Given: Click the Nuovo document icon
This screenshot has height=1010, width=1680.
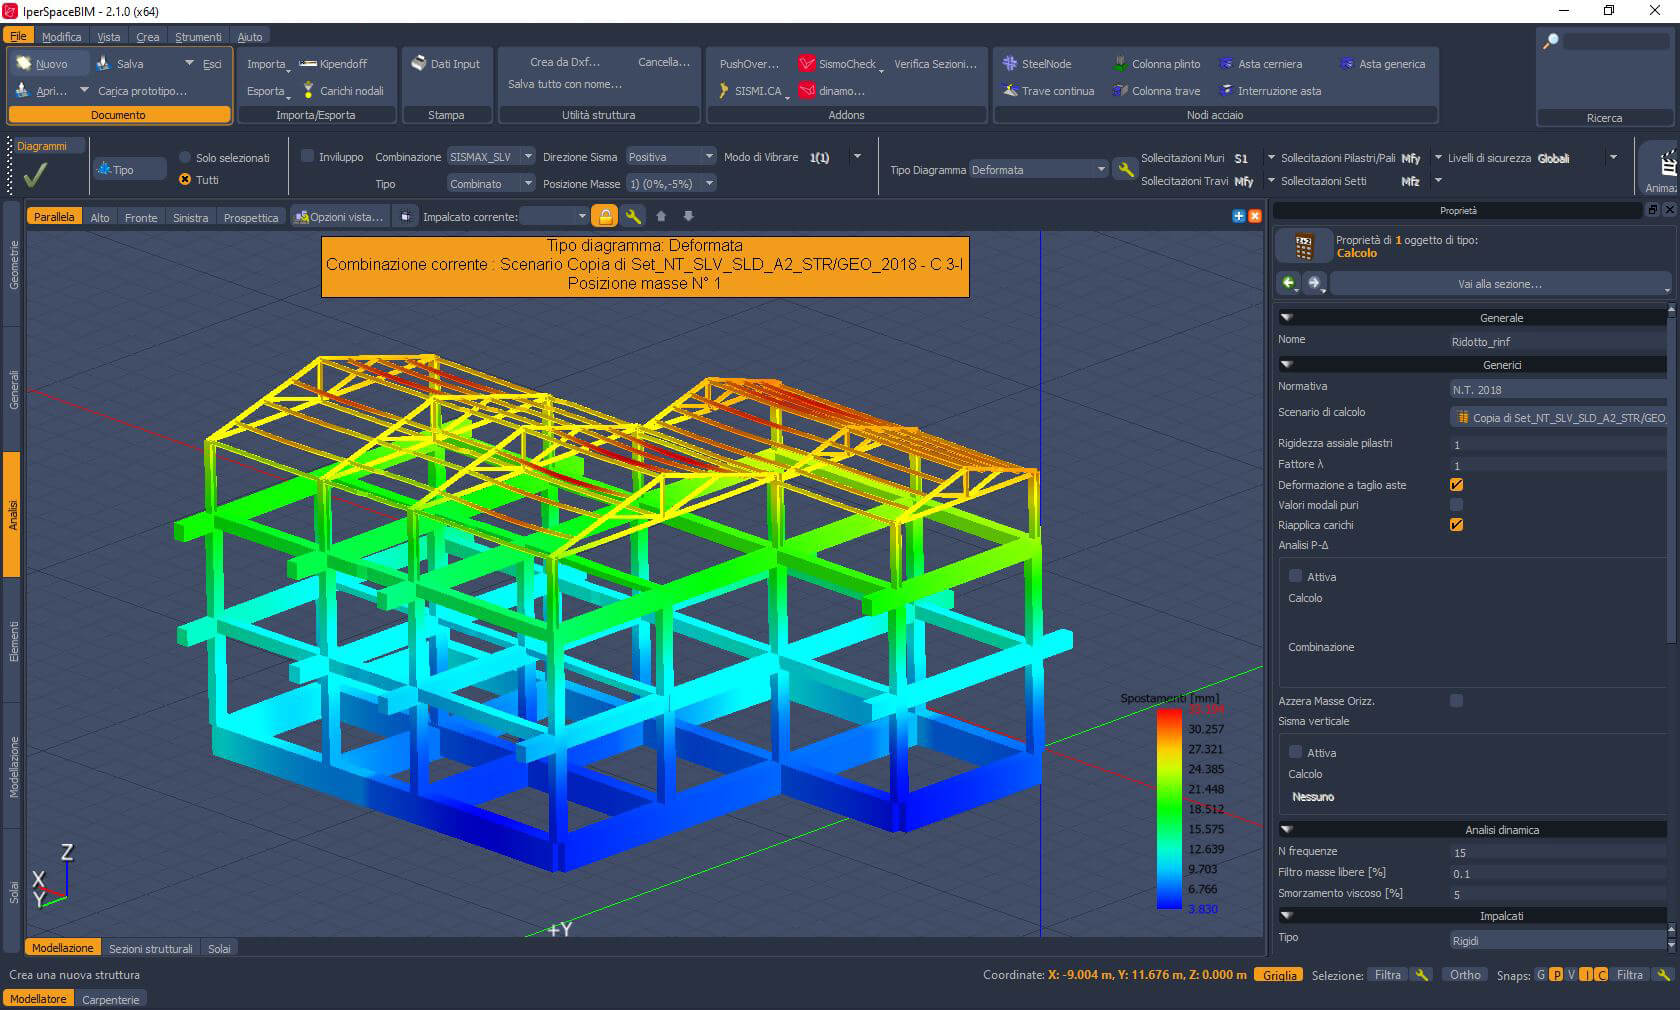Looking at the screenshot, I should coord(25,63).
